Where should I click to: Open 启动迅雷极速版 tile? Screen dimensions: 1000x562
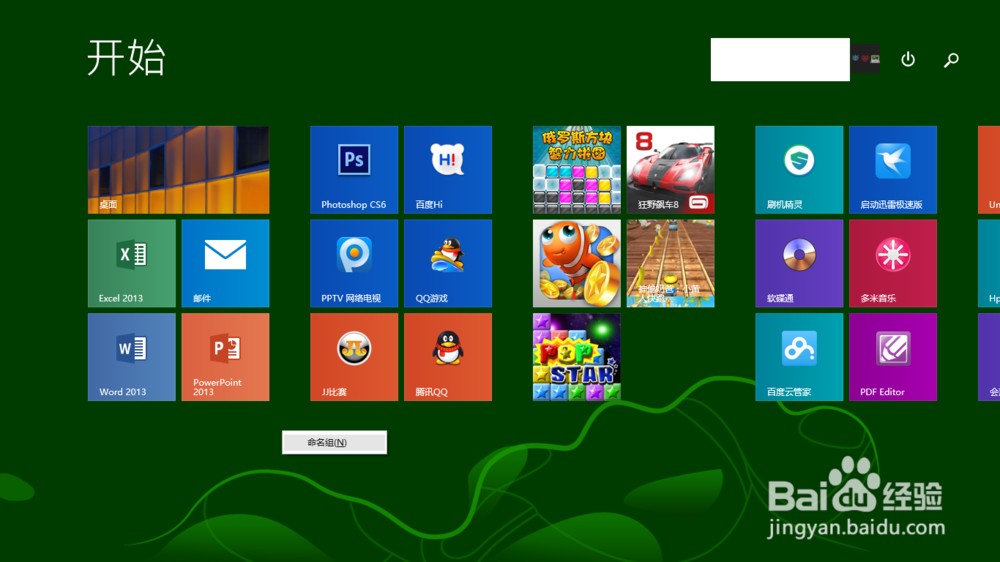893,170
